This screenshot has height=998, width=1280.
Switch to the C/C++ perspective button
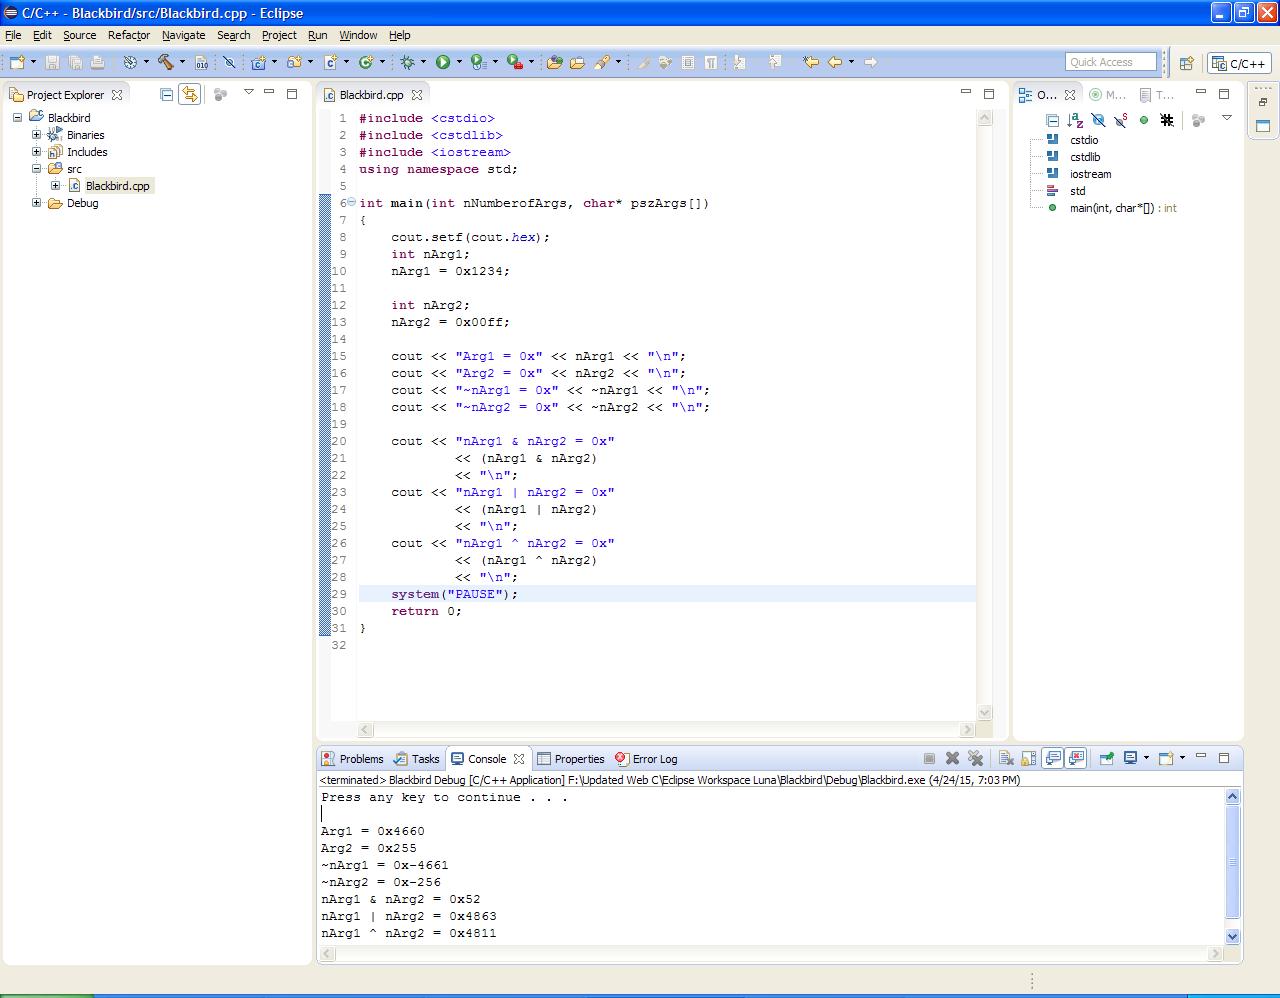click(x=1239, y=63)
